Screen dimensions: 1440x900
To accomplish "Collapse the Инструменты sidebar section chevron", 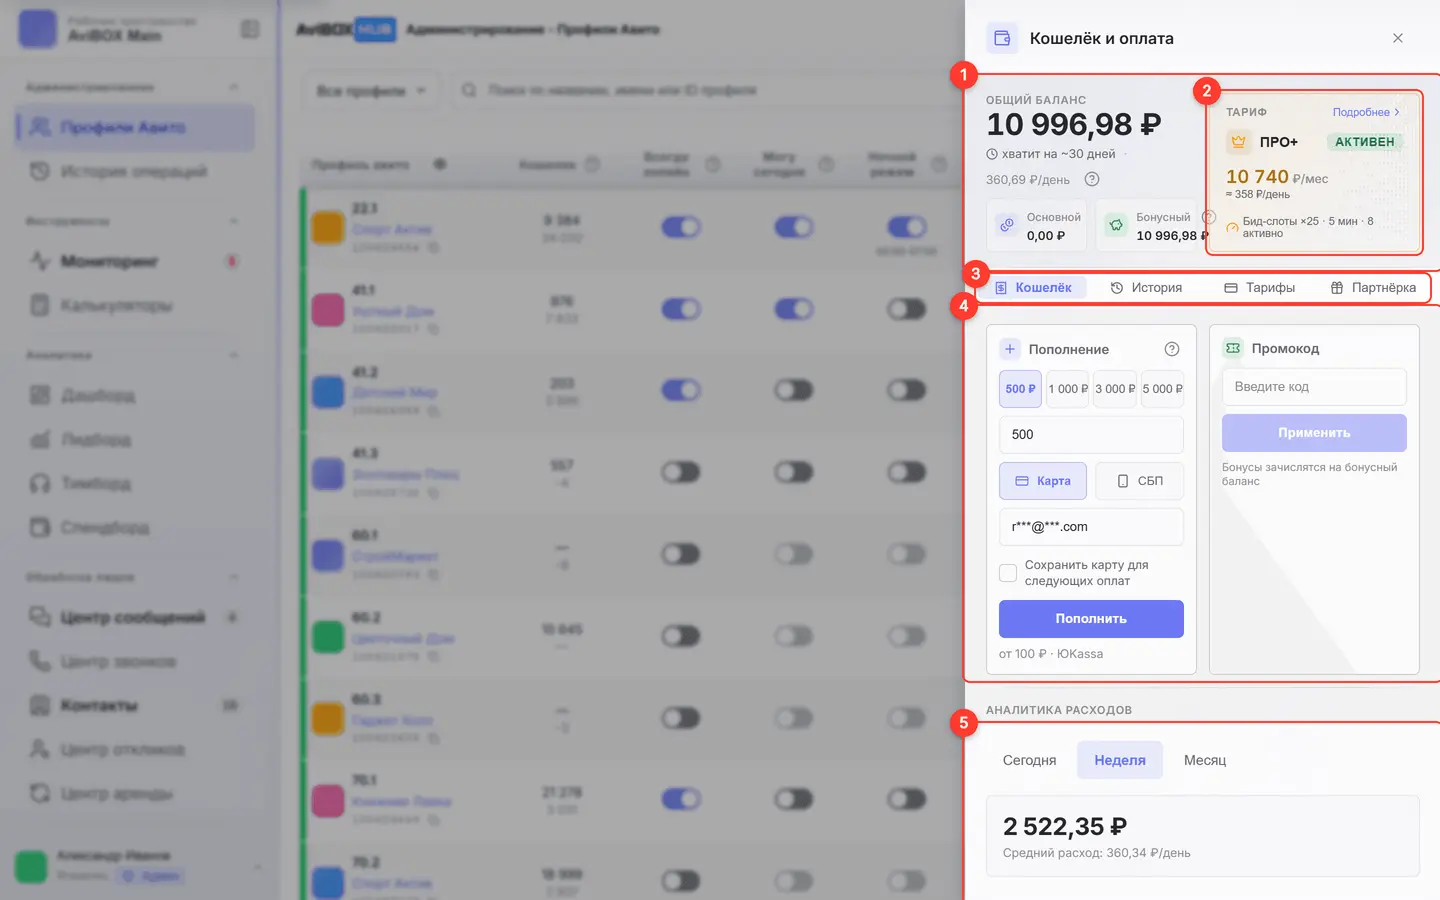I will click(234, 221).
